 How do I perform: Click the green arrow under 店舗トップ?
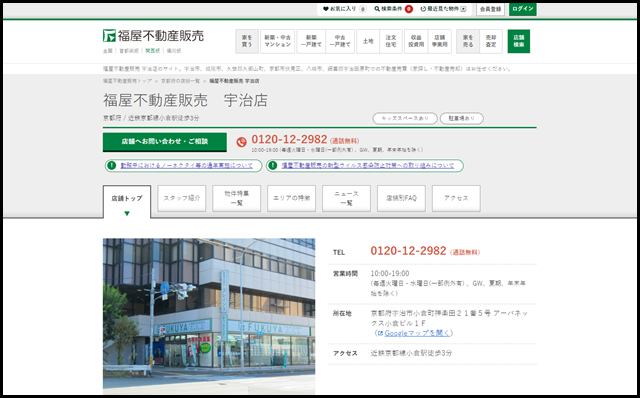pyautogui.click(x=127, y=213)
